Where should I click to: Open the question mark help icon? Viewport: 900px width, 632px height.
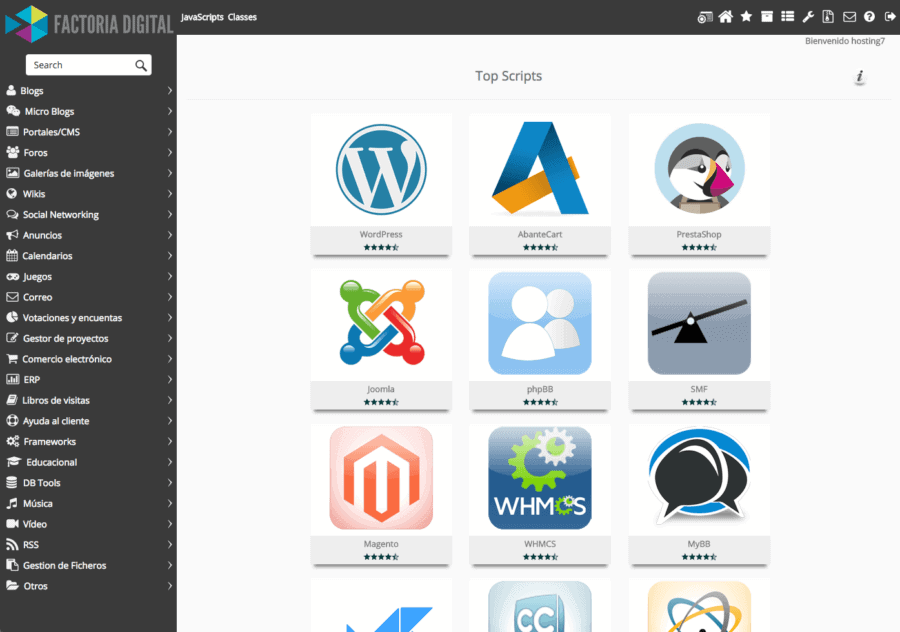870,17
